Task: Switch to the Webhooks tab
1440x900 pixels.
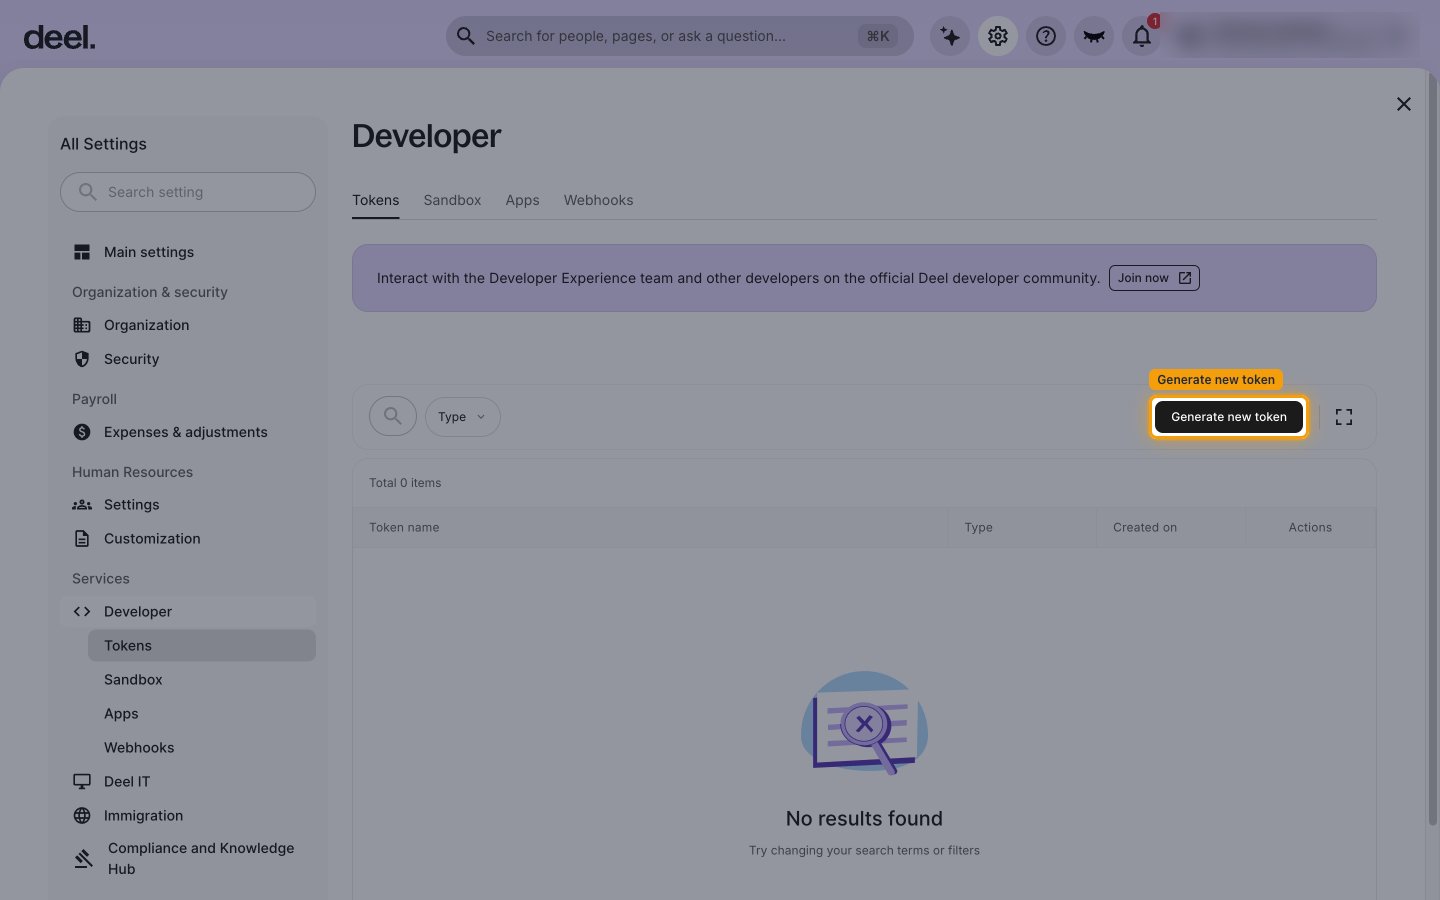Action: [598, 200]
